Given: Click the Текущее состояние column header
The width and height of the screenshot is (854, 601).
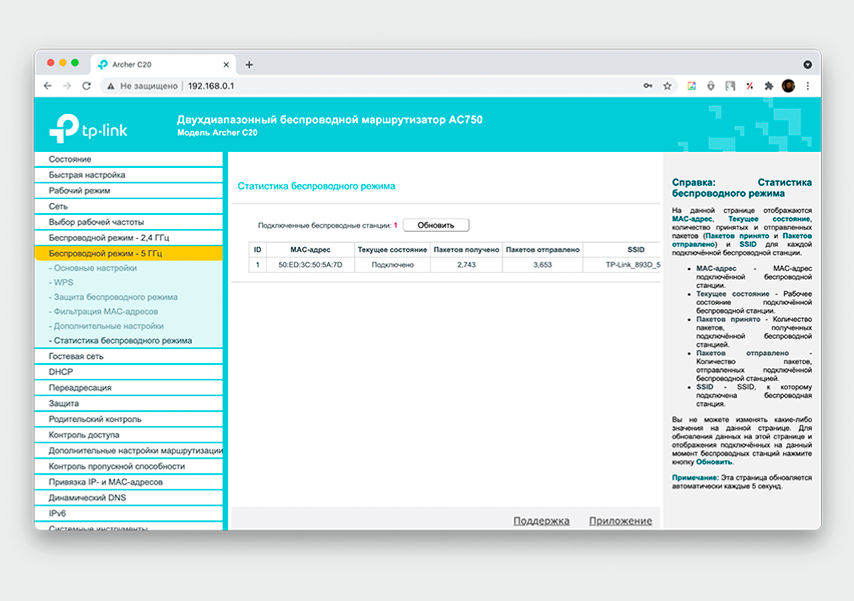Looking at the screenshot, I should coord(392,250).
